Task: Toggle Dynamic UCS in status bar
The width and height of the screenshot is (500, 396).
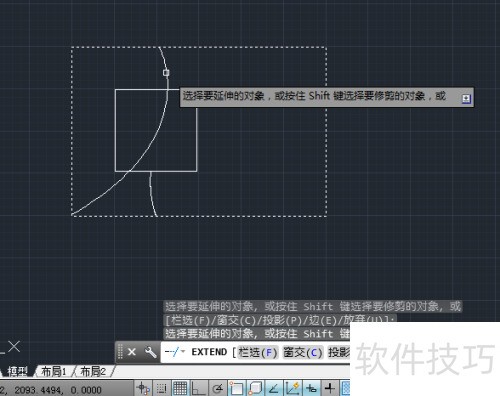Action: pyautogui.click(x=292, y=388)
